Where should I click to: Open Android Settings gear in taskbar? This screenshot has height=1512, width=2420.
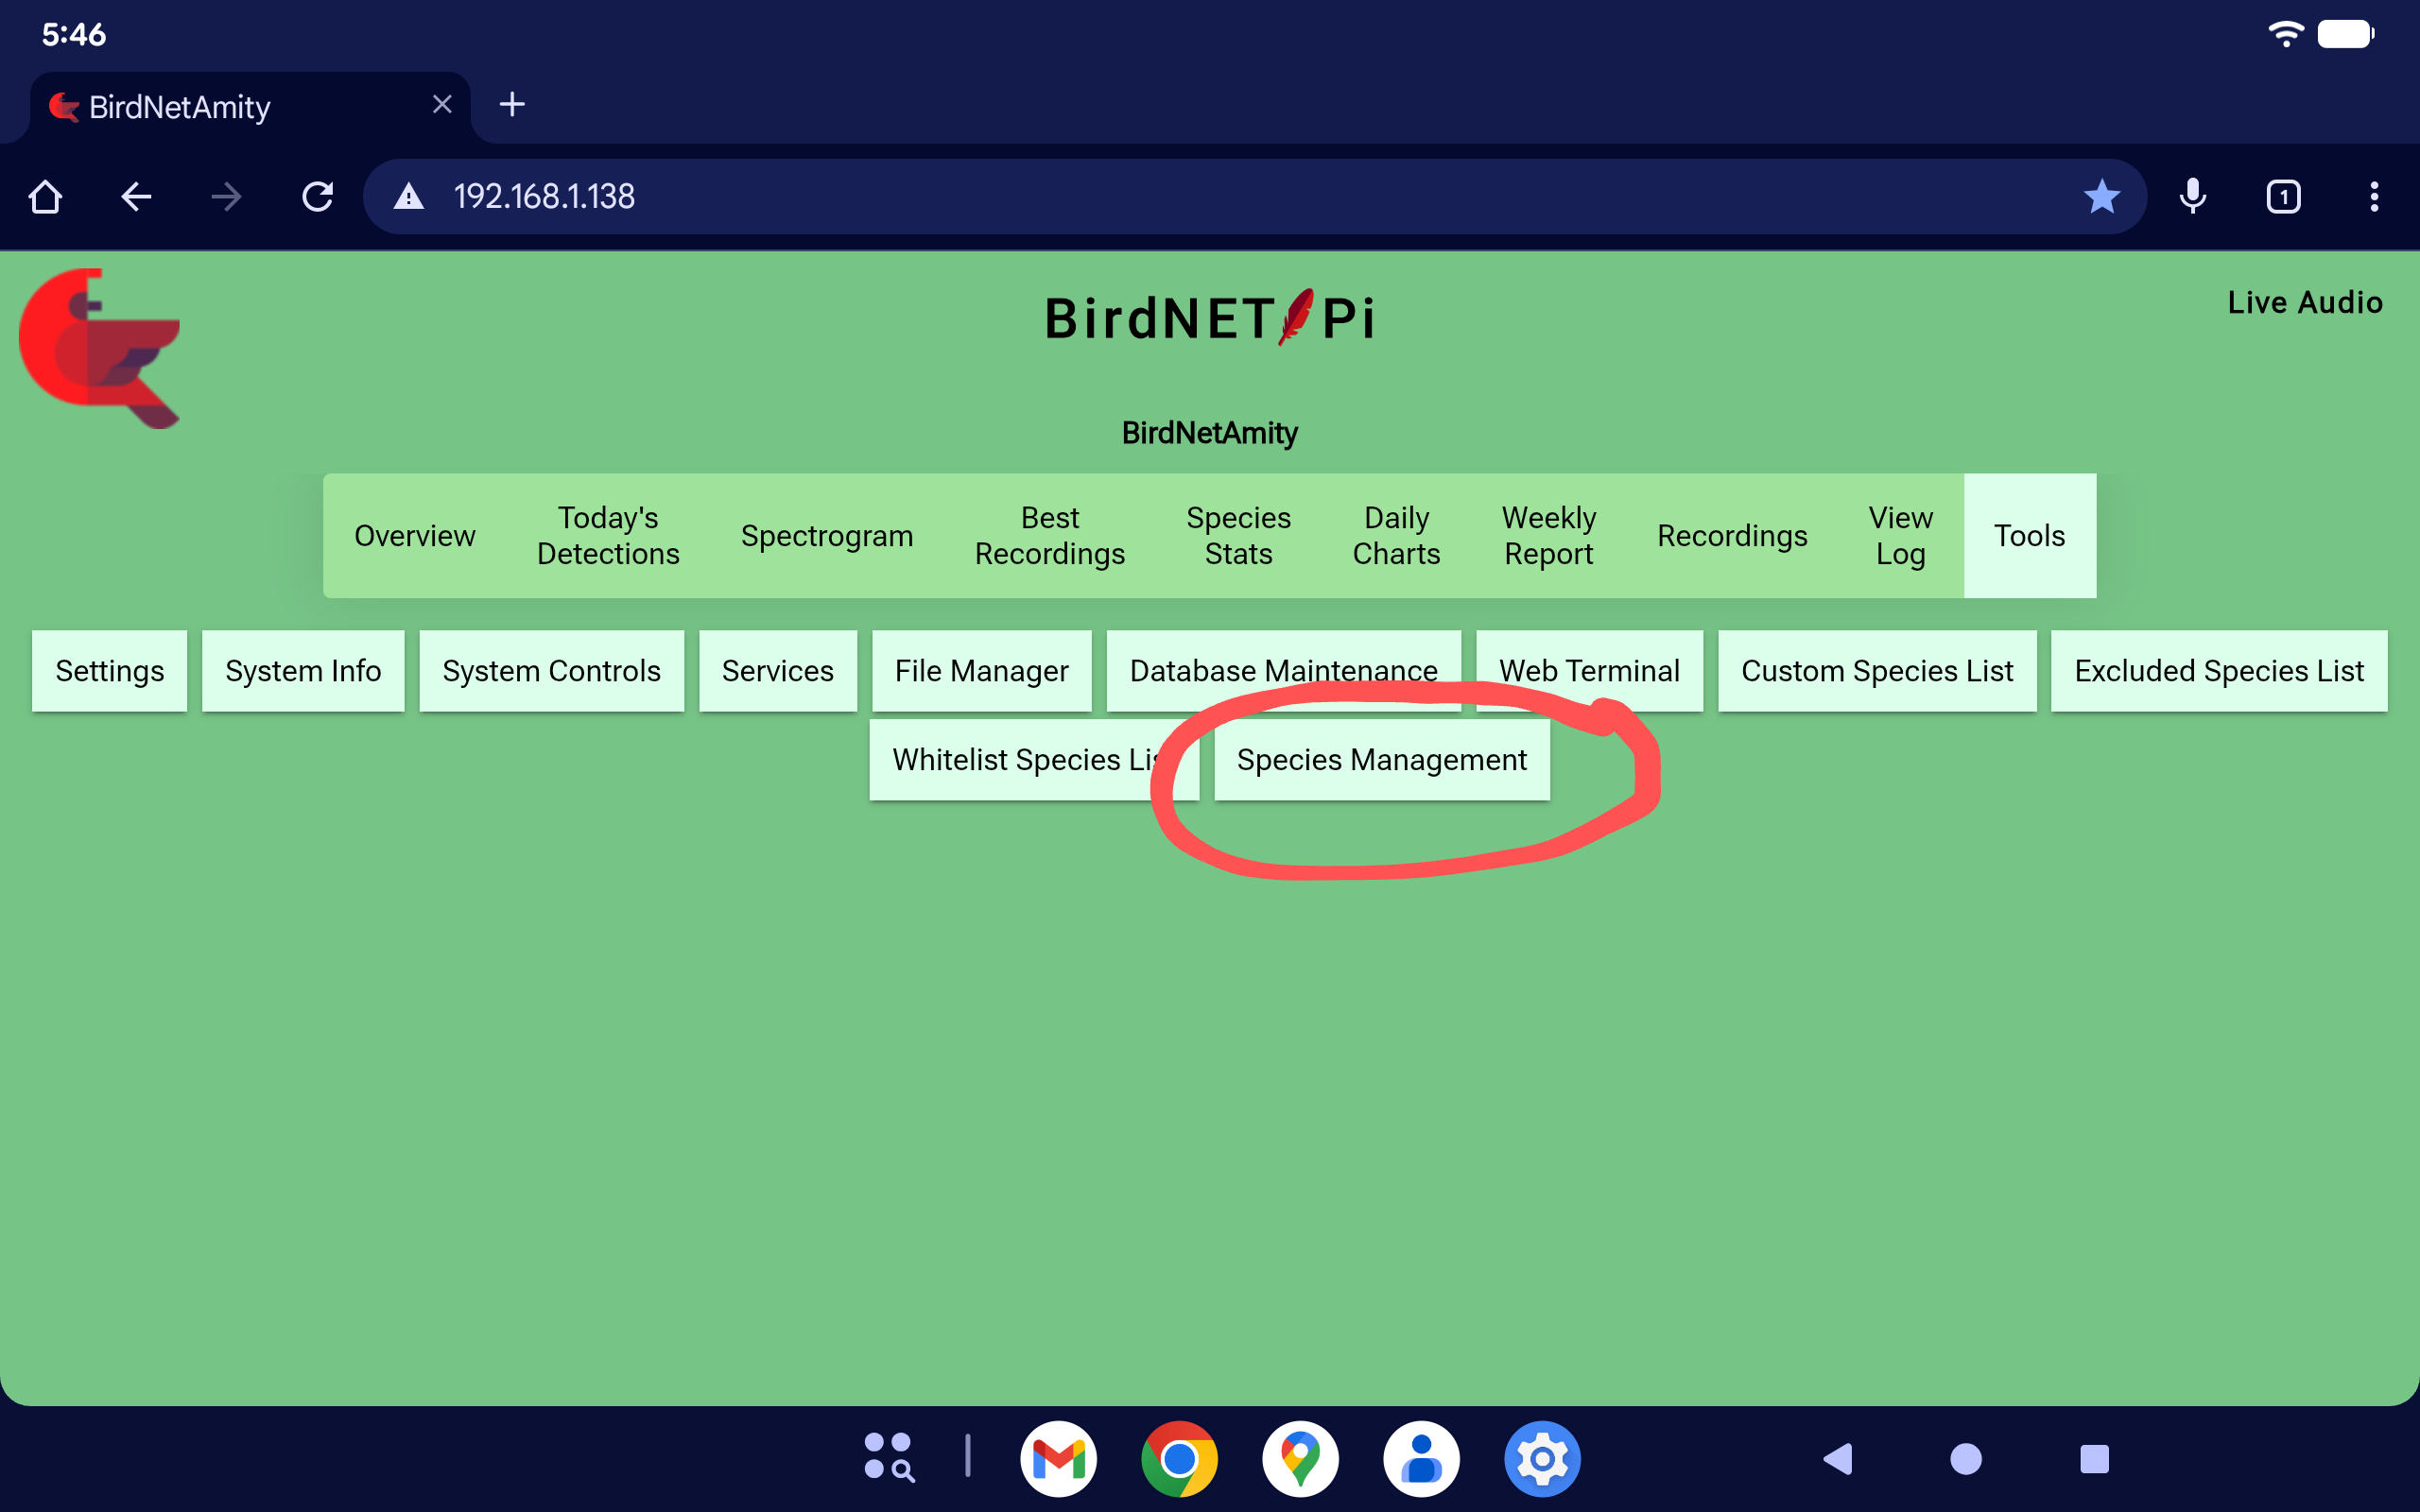pos(1542,1458)
